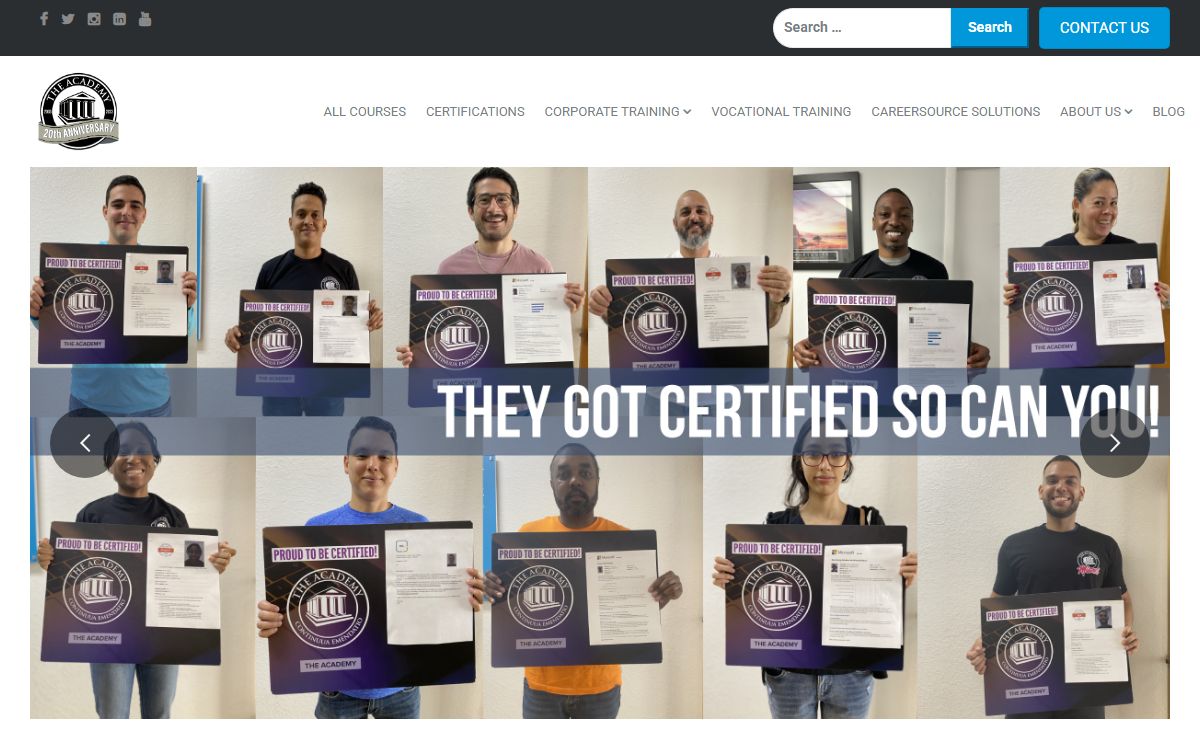Advance to next slide arrow
This screenshot has height=740, width=1200.
click(1115, 443)
